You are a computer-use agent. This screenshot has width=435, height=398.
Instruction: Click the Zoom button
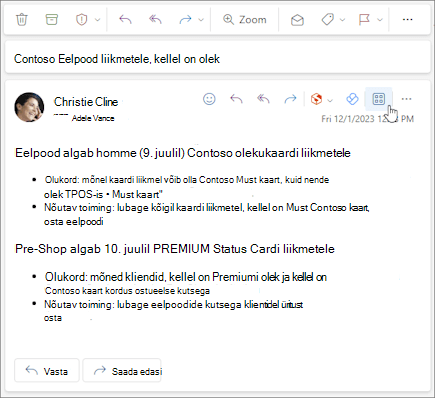(245, 20)
